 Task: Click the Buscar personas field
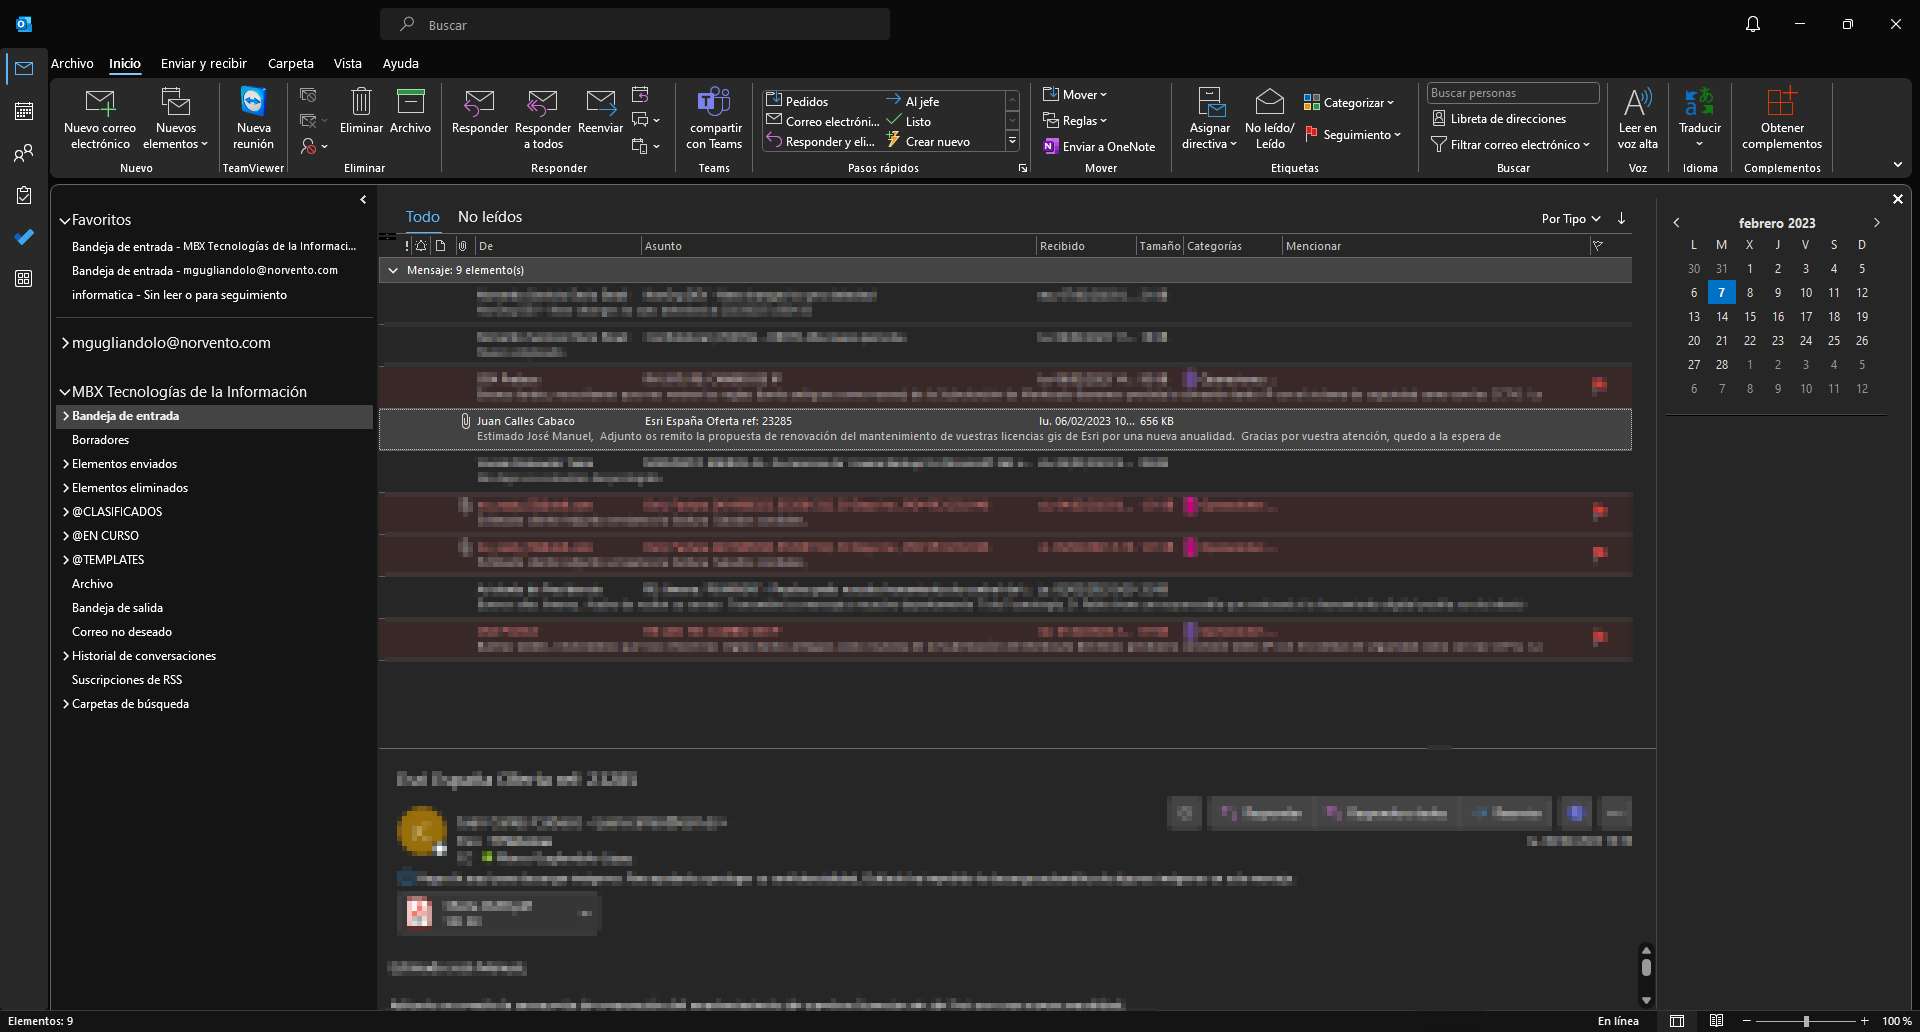tap(1513, 93)
